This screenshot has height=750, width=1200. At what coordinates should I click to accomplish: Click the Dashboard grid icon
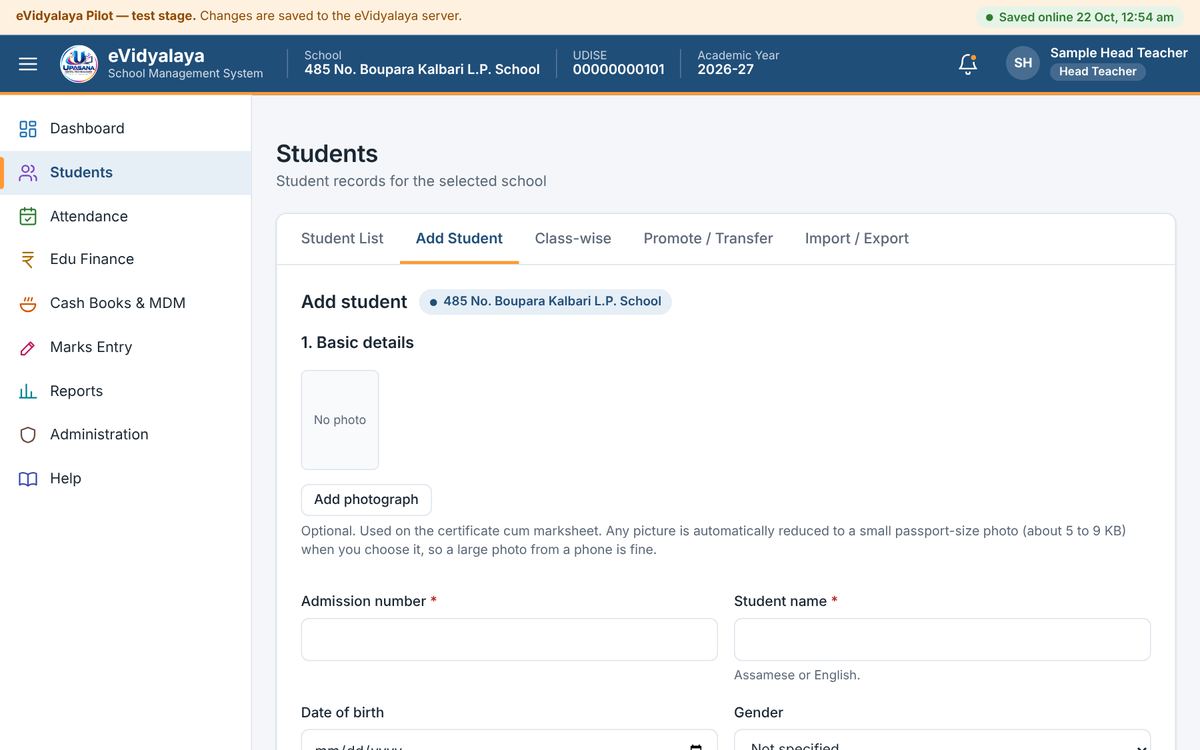[28, 128]
